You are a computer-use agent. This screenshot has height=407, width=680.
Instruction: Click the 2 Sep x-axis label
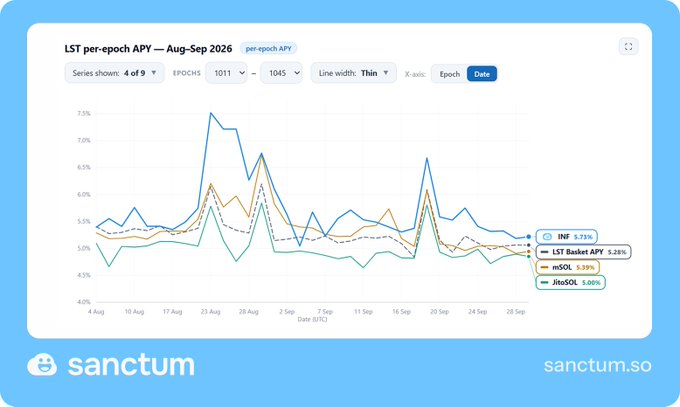tap(287, 312)
